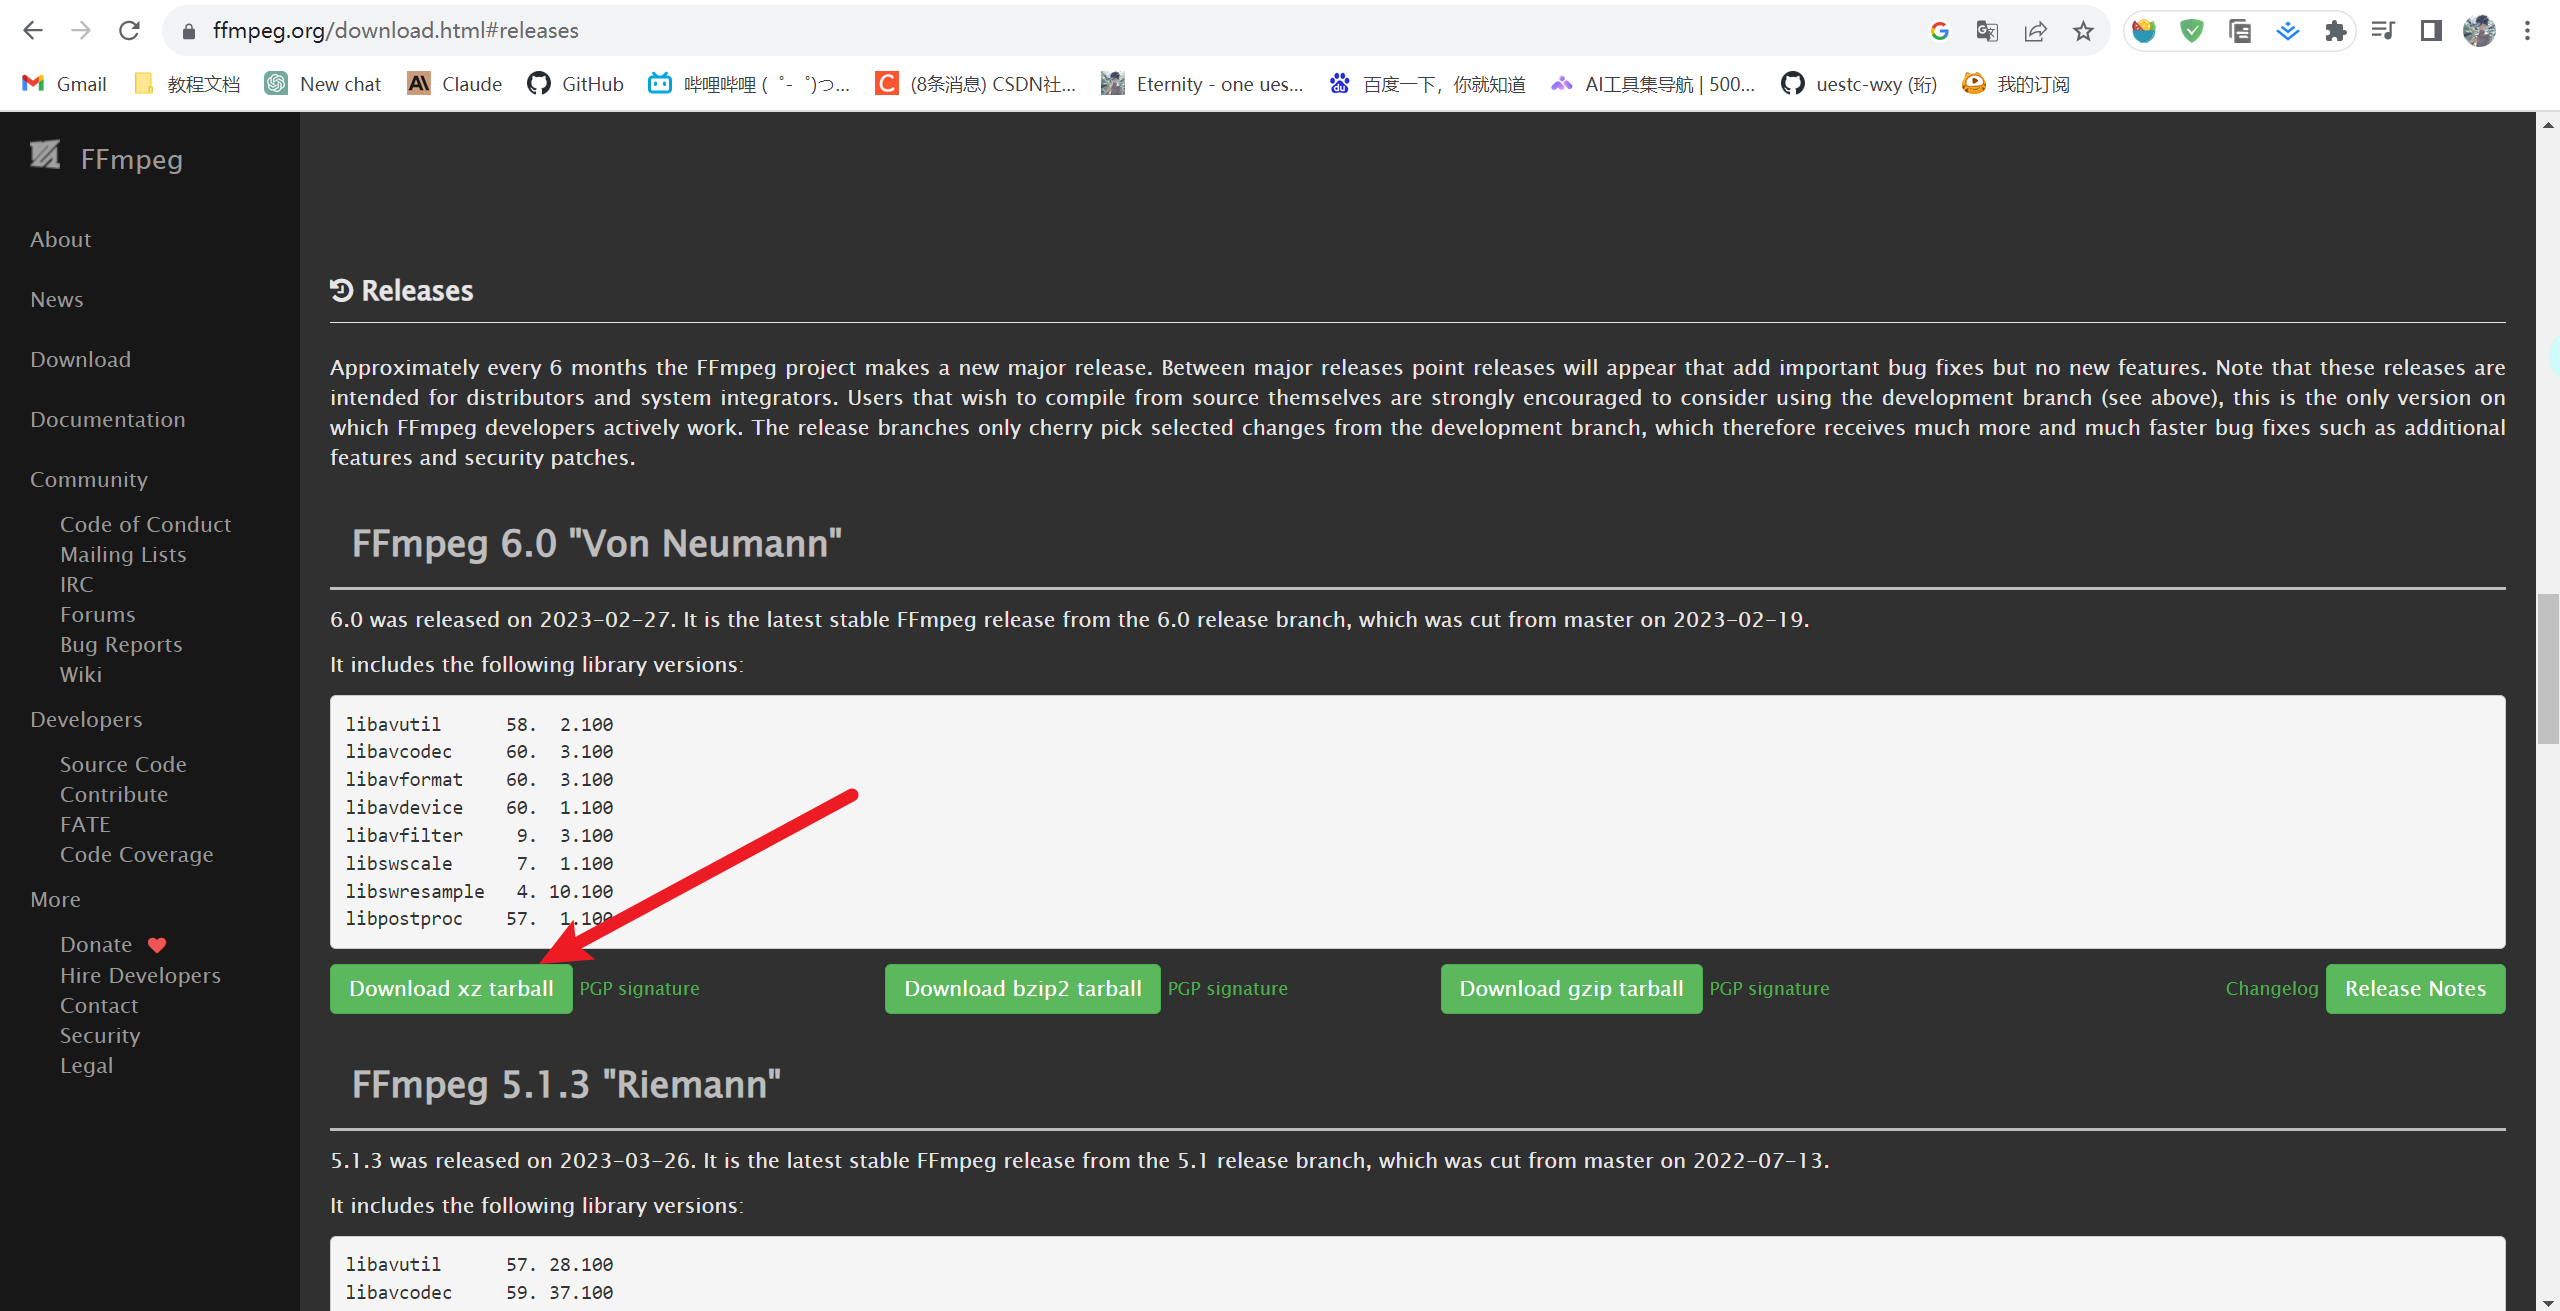Open the Chrome three-dot menu

2527,31
